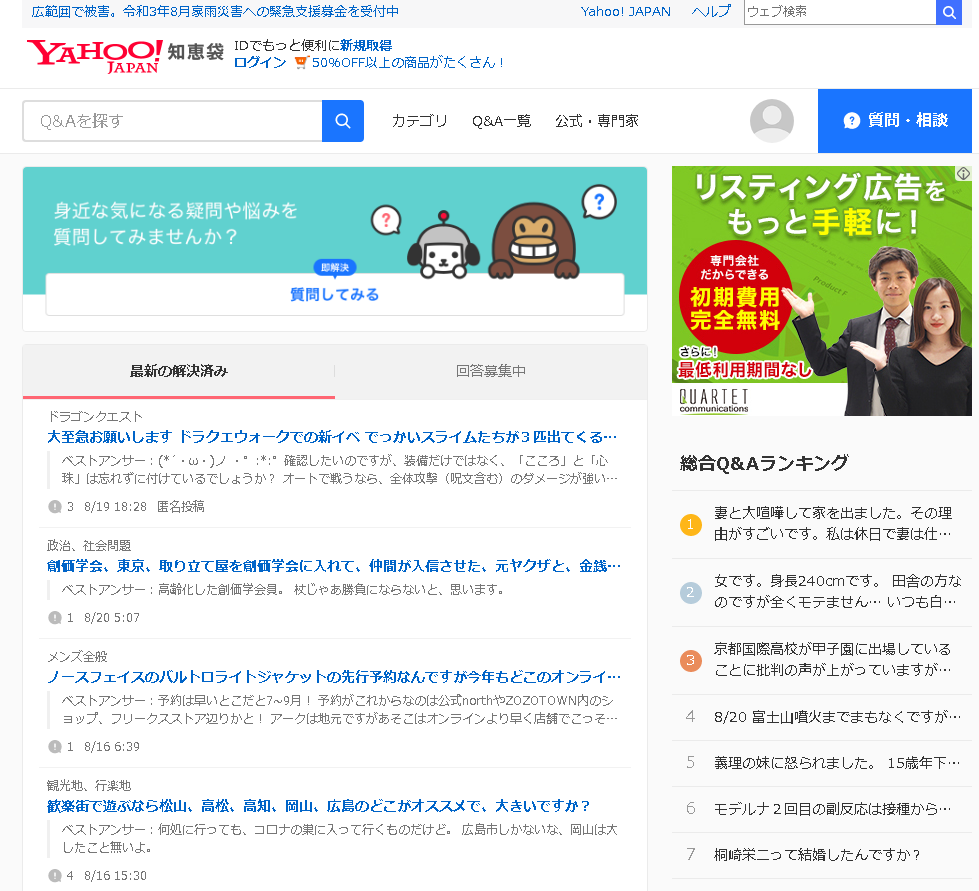Click the 知恵袋 logo text
The height and width of the screenshot is (891, 979).
[x=195, y=52]
